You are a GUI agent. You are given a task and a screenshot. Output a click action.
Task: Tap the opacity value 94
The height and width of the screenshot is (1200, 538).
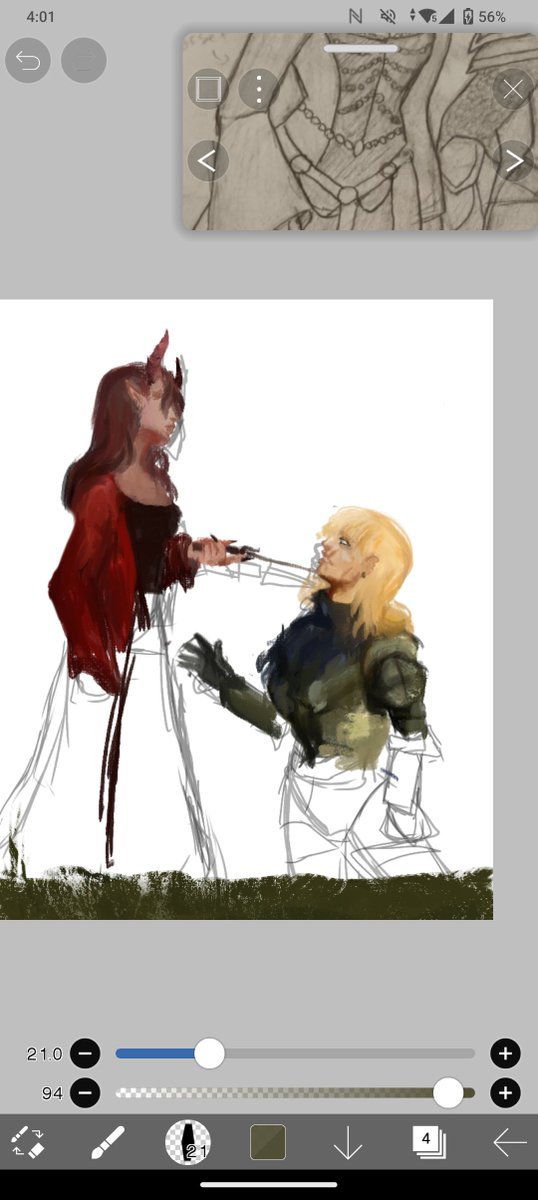pyautogui.click(x=52, y=1094)
